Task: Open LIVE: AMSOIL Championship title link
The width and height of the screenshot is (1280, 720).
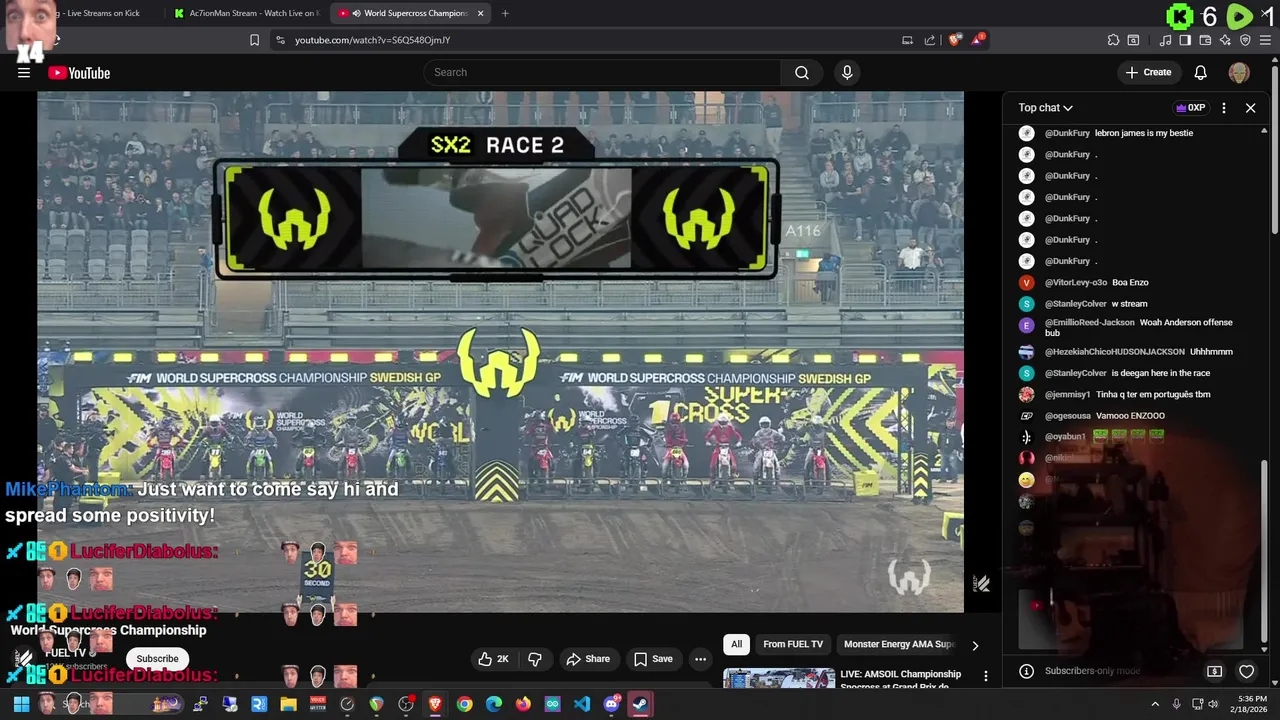Action: click(x=901, y=679)
